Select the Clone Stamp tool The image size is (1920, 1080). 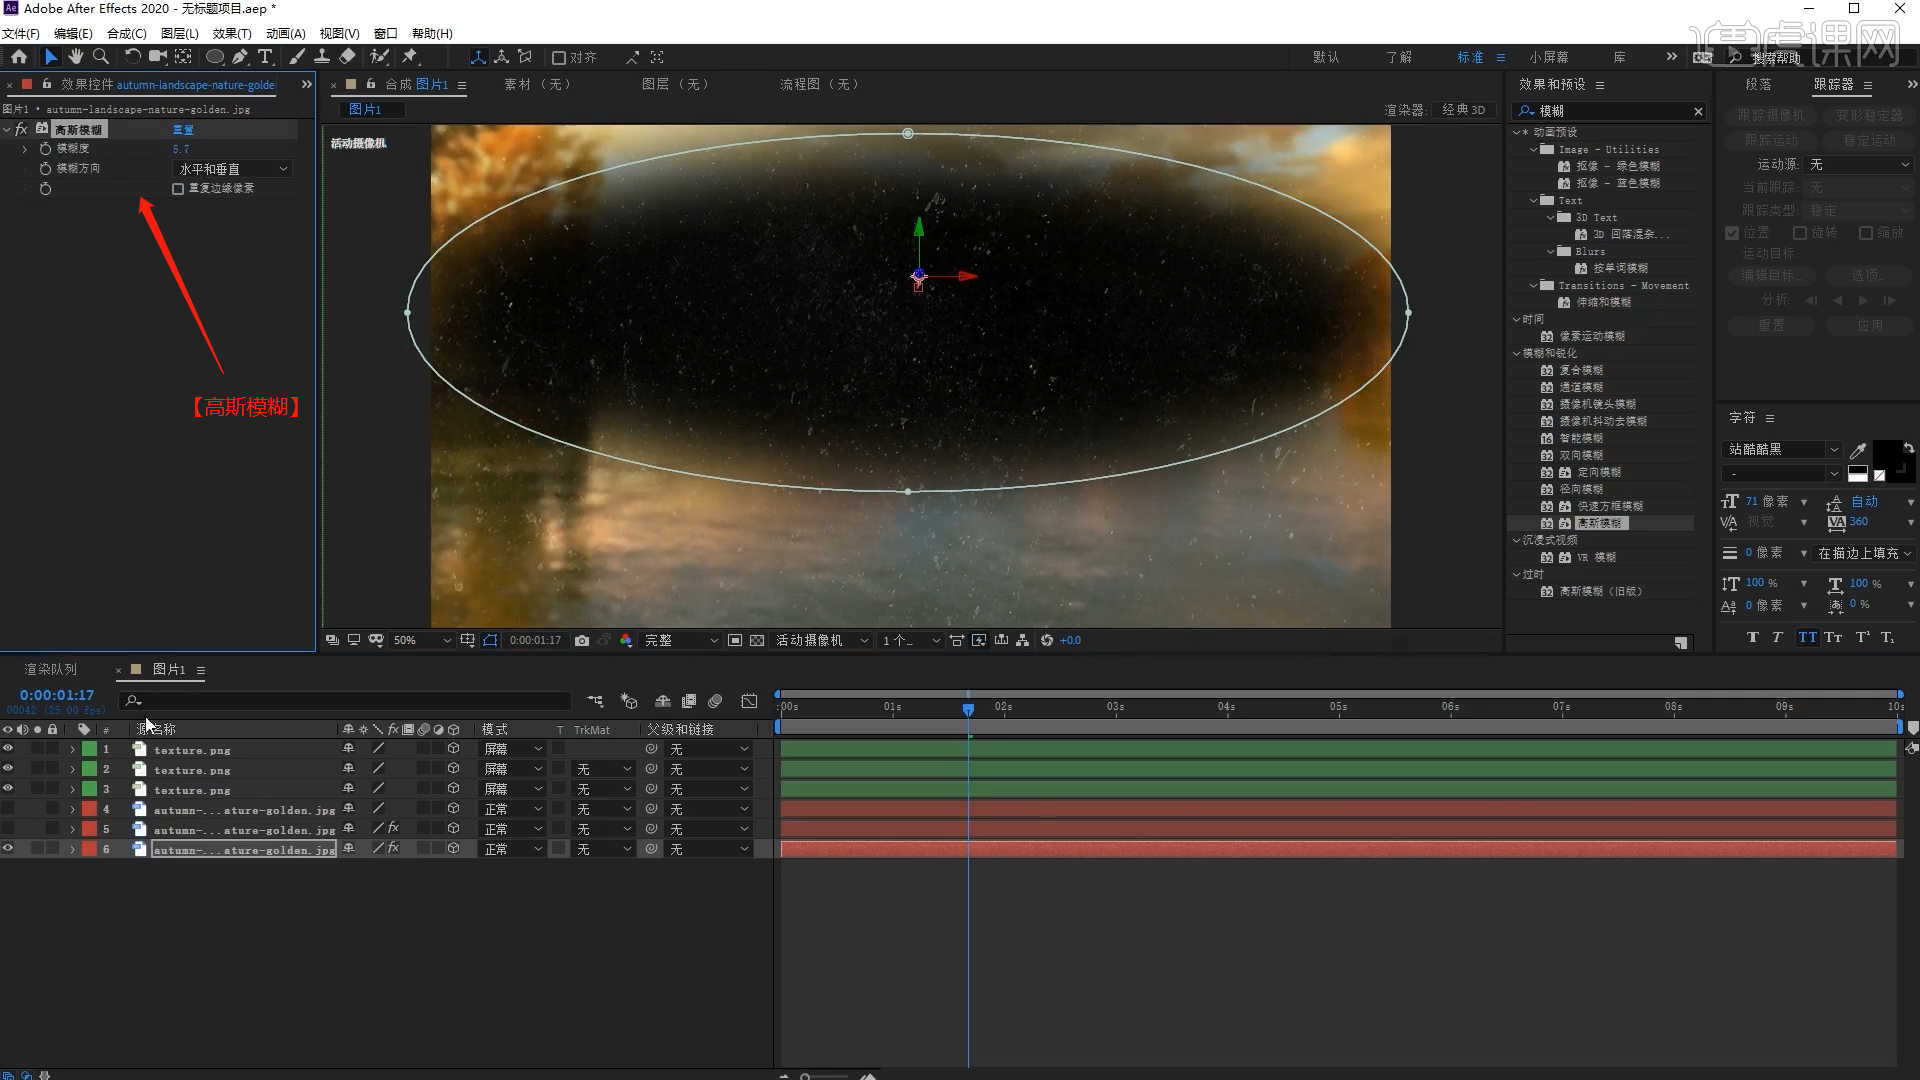[x=322, y=57]
